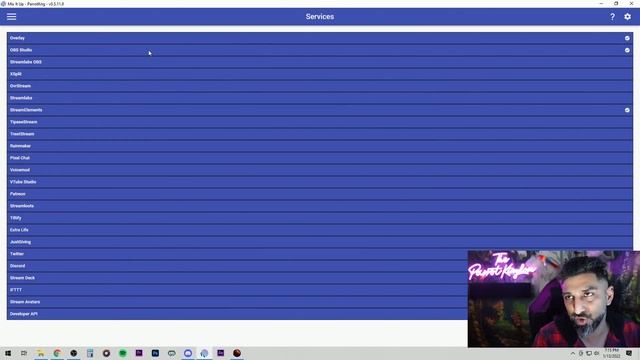Expand the Streamlabs service row
This screenshot has width=640, height=360.
(x=320, y=98)
